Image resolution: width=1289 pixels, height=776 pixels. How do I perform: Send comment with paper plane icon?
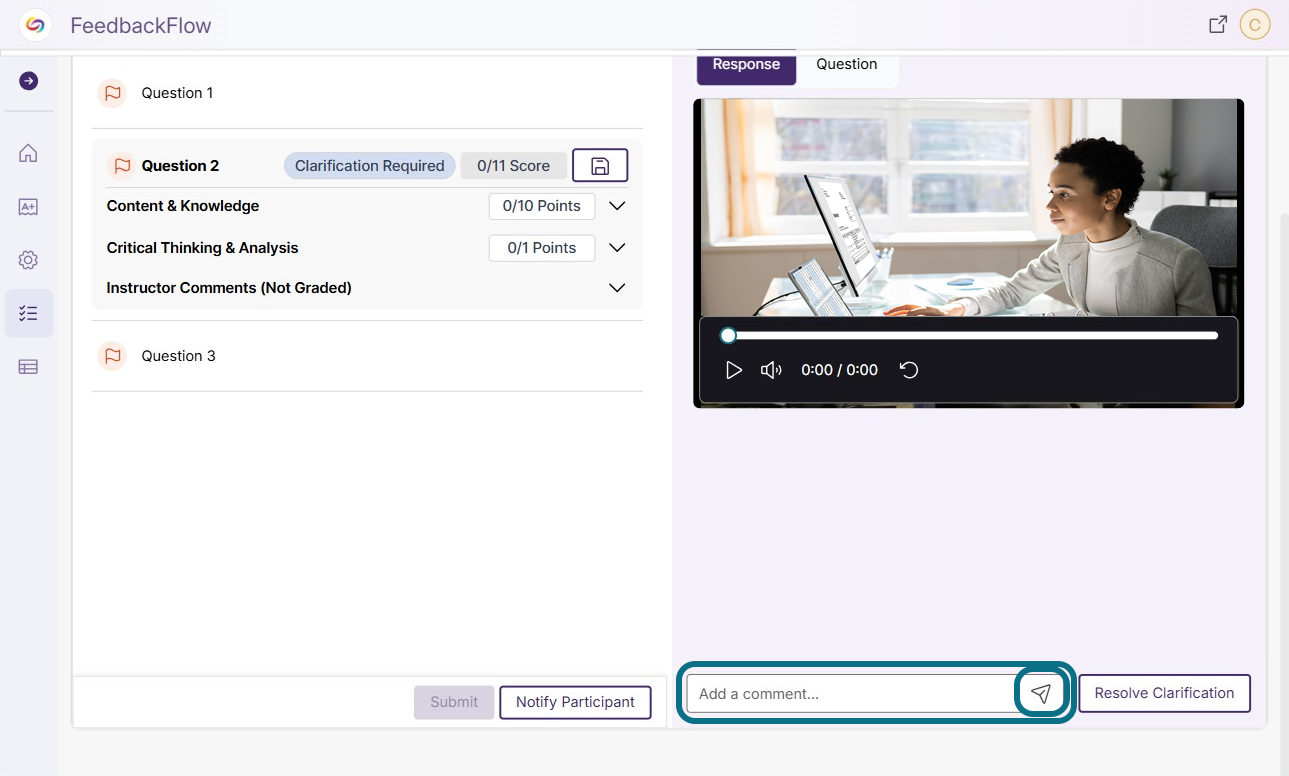click(x=1041, y=693)
